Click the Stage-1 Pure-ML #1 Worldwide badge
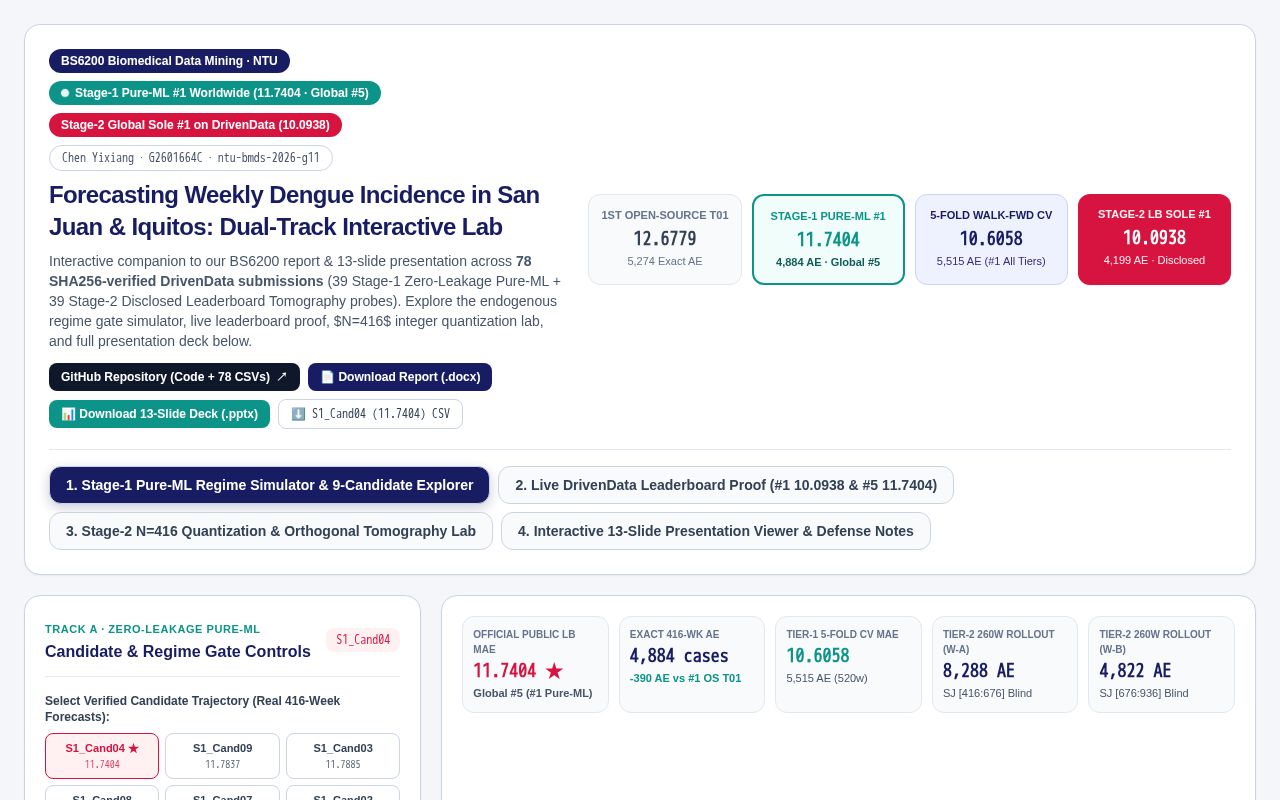This screenshot has height=800, width=1280. (215, 93)
